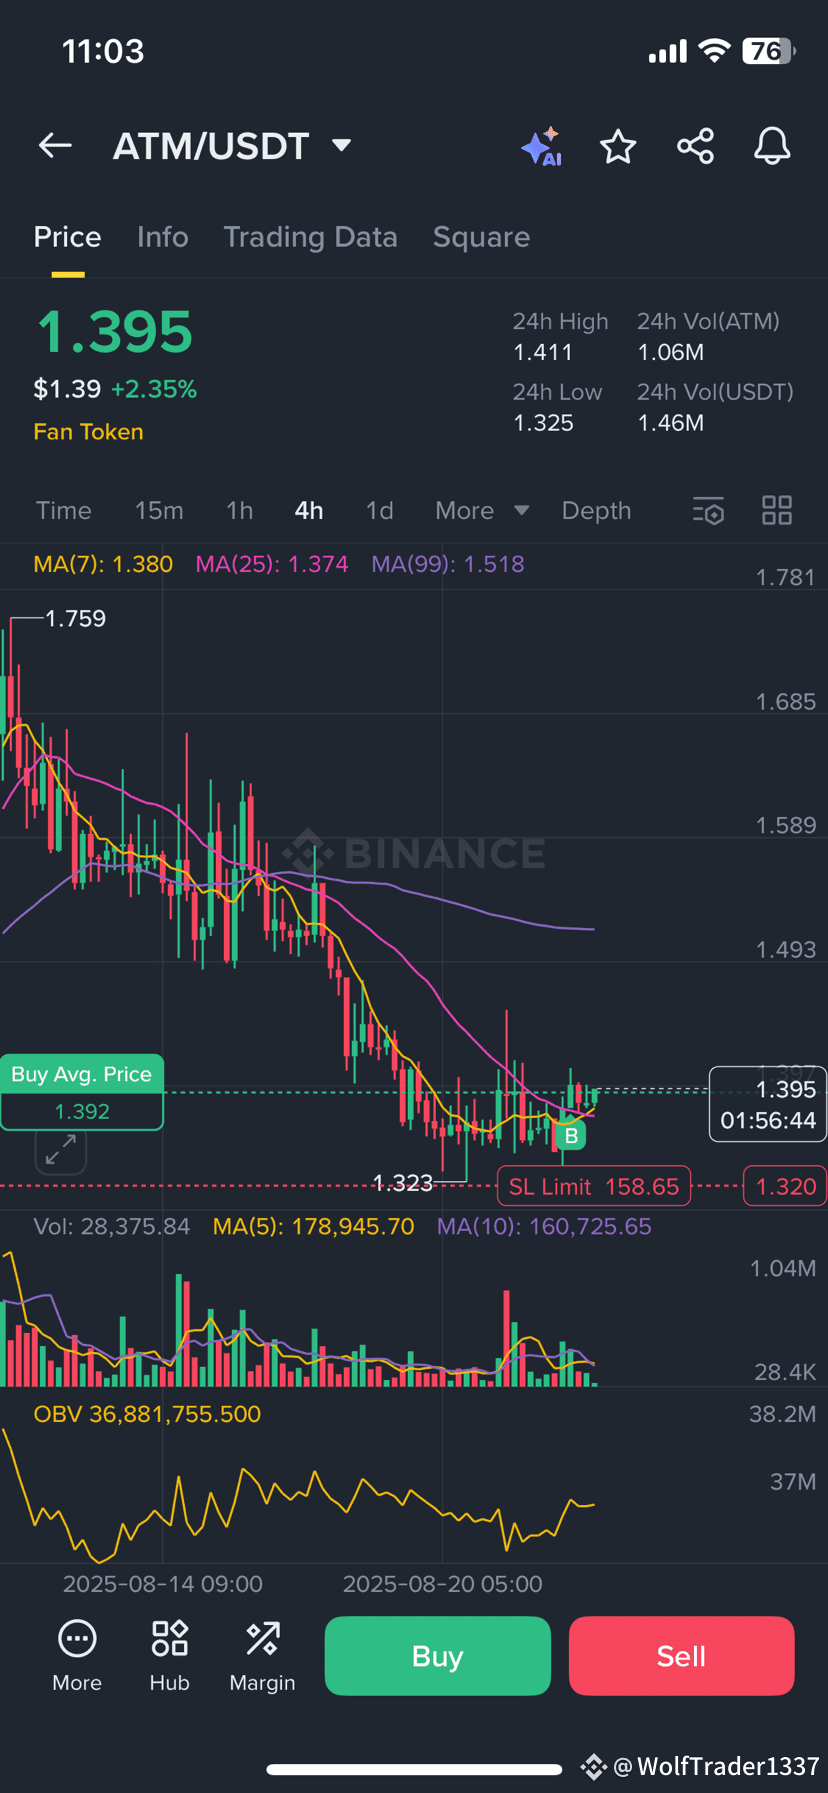Select the 4h timeframe

point(309,511)
